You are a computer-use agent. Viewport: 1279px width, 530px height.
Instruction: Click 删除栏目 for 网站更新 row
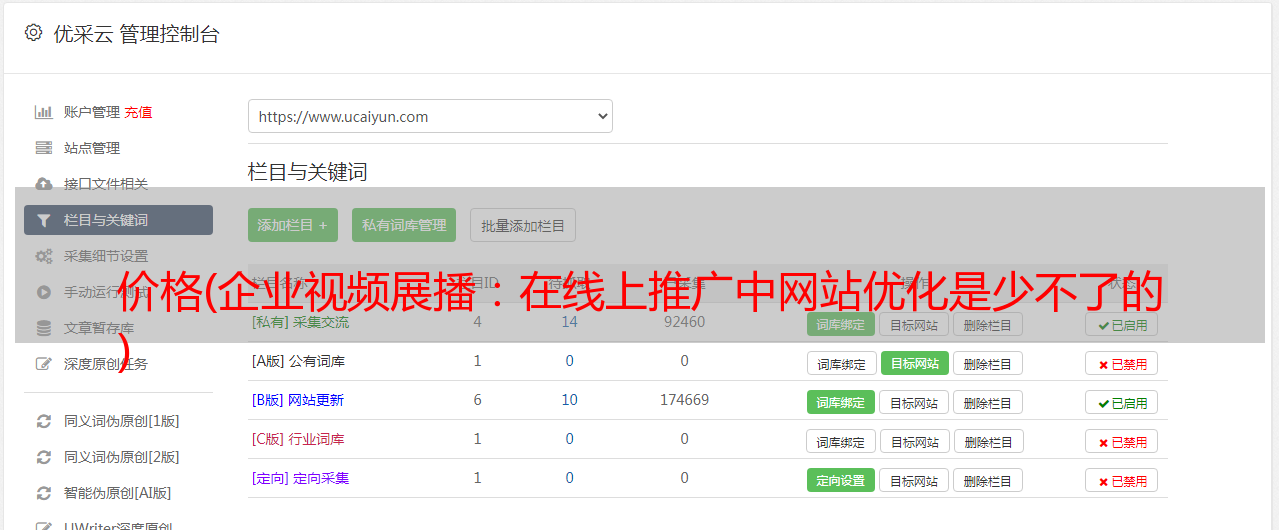tap(988, 402)
